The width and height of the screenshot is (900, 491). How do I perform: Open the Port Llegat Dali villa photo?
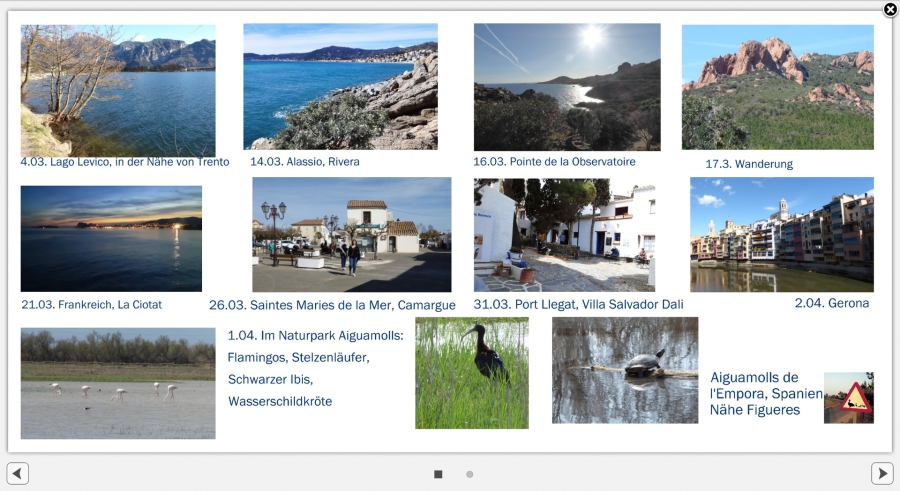pos(564,235)
